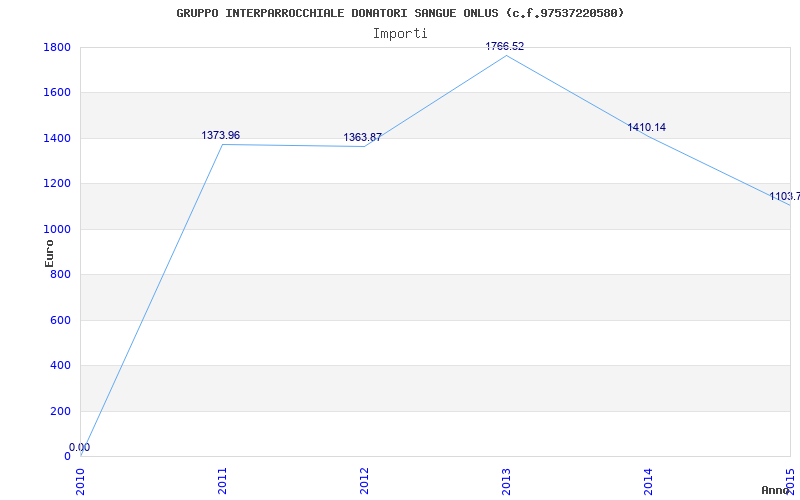Screen dimensions: 800x500
Task: Click the 800 y-axis tick label
Action: [61, 274]
